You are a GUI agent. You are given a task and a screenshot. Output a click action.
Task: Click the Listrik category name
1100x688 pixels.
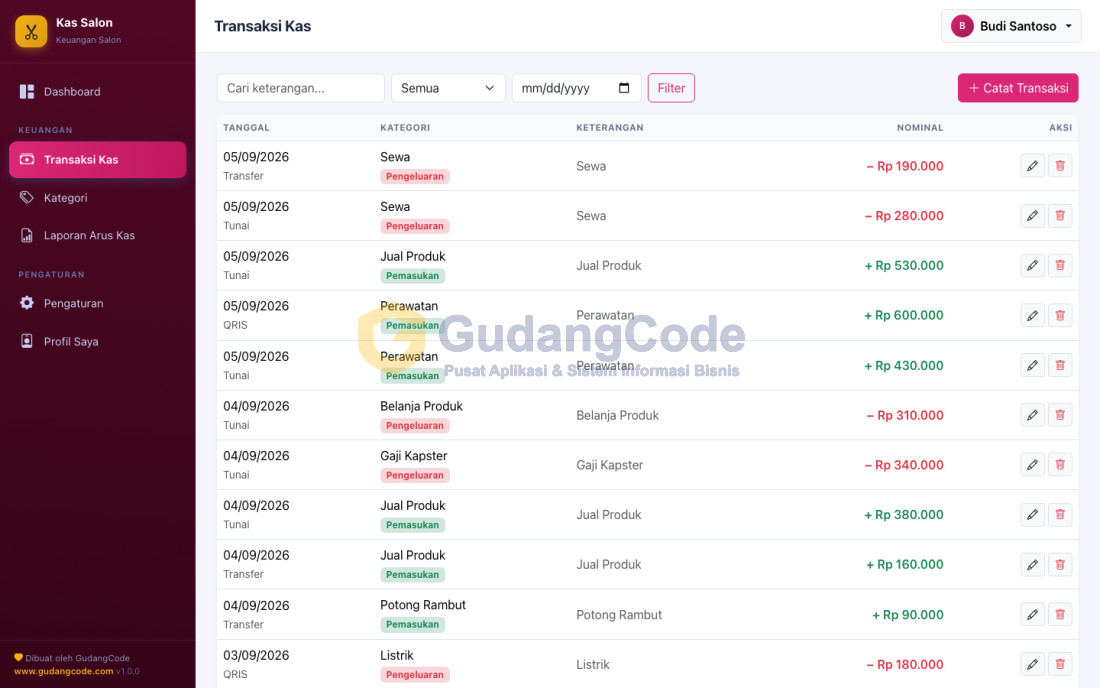397,655
